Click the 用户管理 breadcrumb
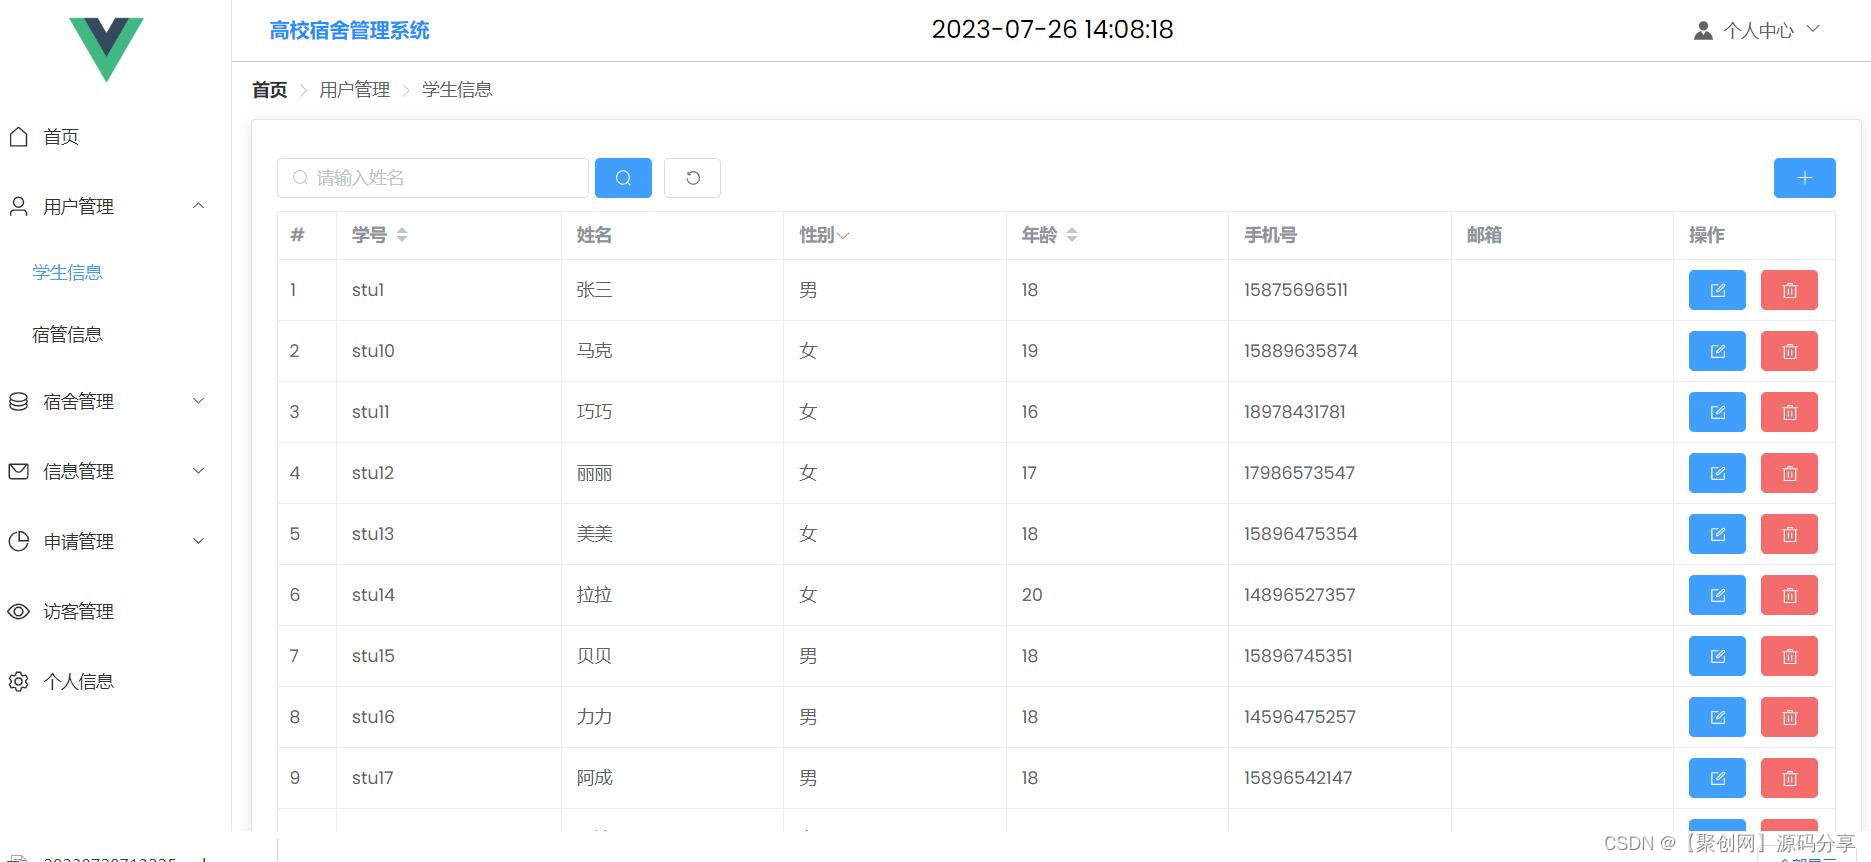The width and height of the screenshot is (1871, 862). pos(355,90)
